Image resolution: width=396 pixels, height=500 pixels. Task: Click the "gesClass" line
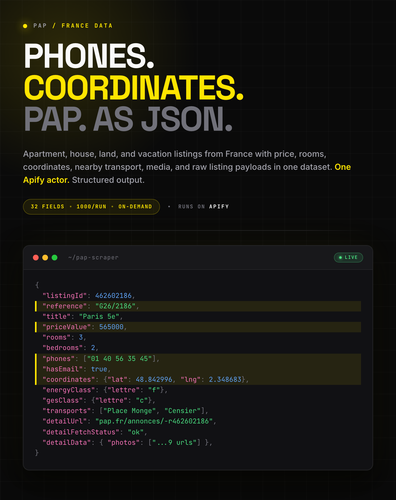(99, 400)
